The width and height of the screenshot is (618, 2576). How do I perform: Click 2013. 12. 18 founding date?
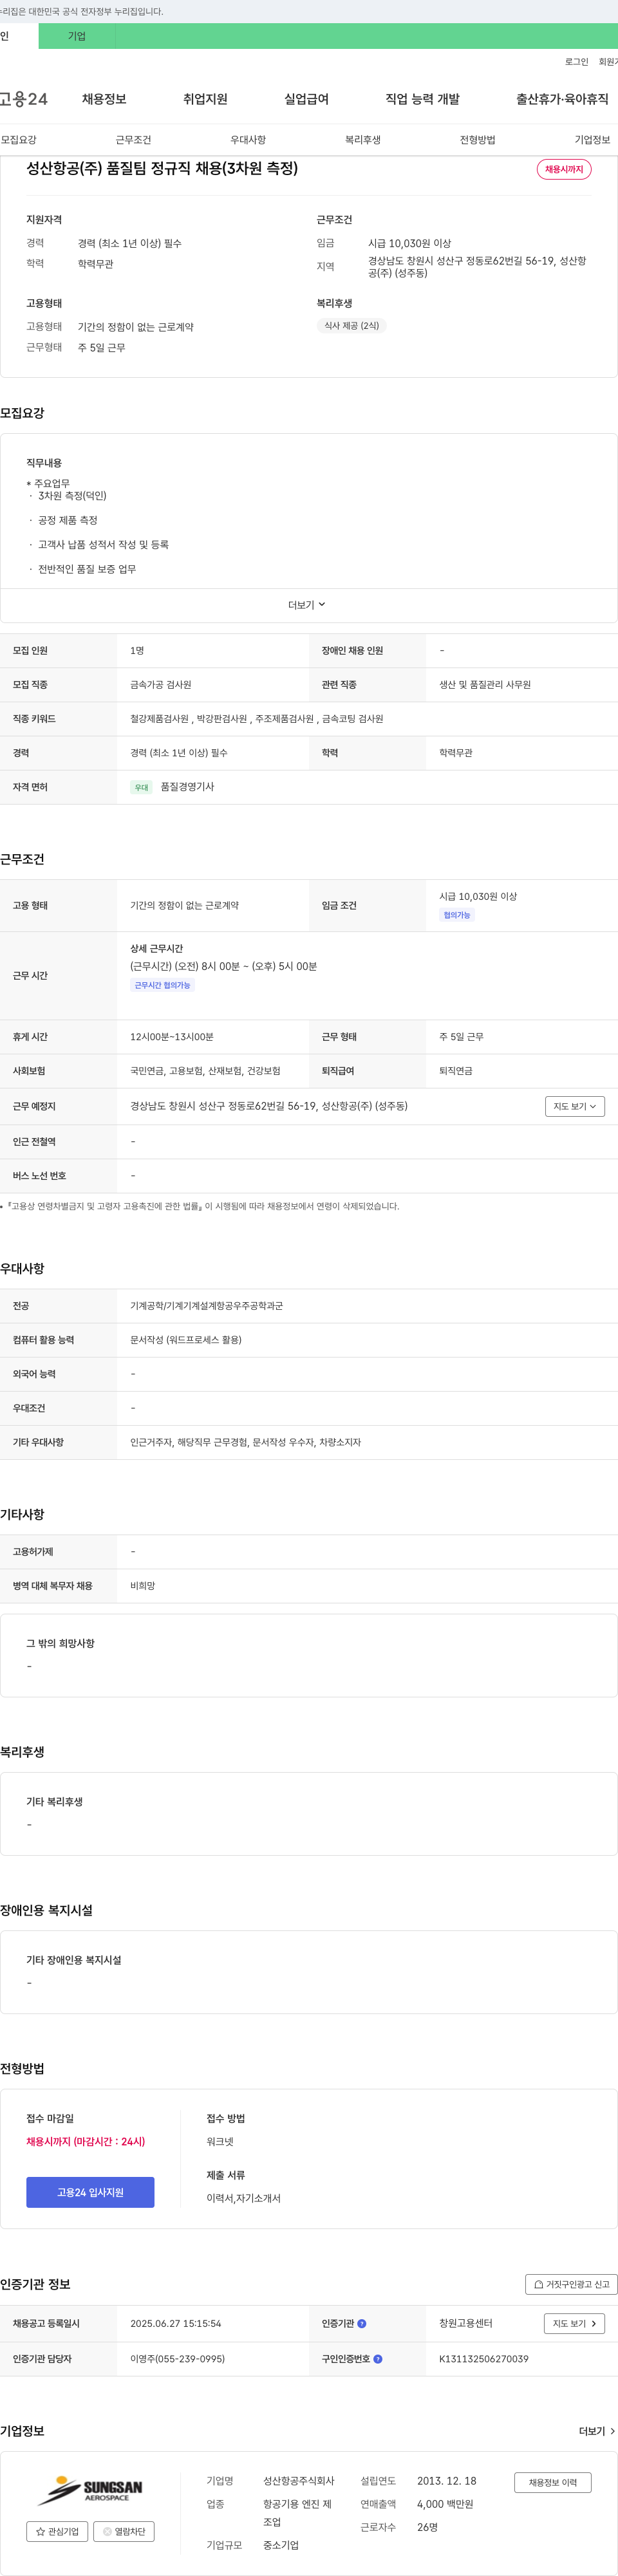coord(447,2481)
